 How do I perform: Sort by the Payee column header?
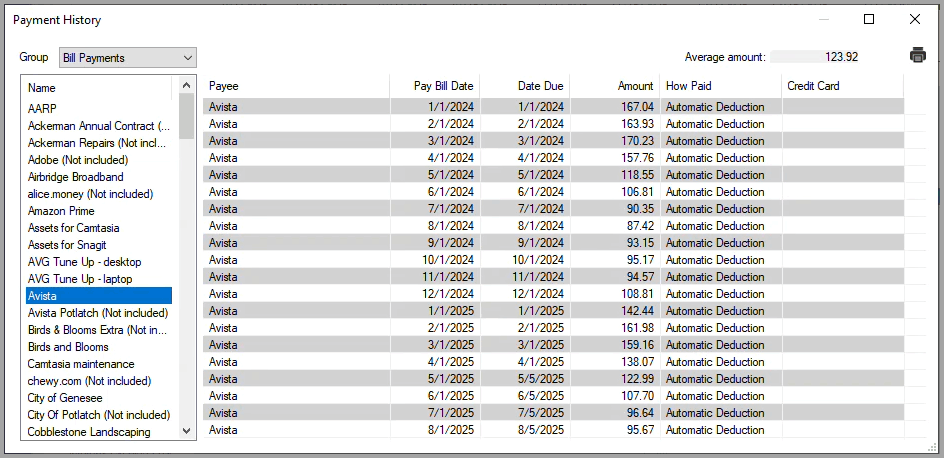click(x=296, y=86)
